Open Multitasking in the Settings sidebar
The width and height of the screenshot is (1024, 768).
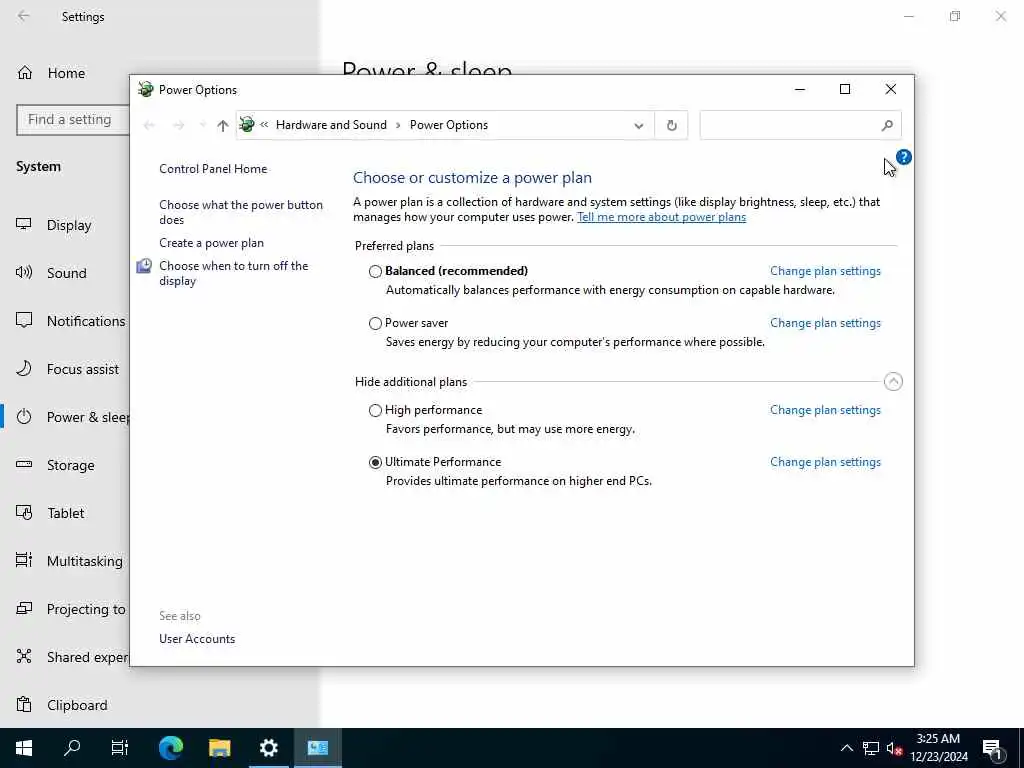pyautogui.click(x=85, y=561)
